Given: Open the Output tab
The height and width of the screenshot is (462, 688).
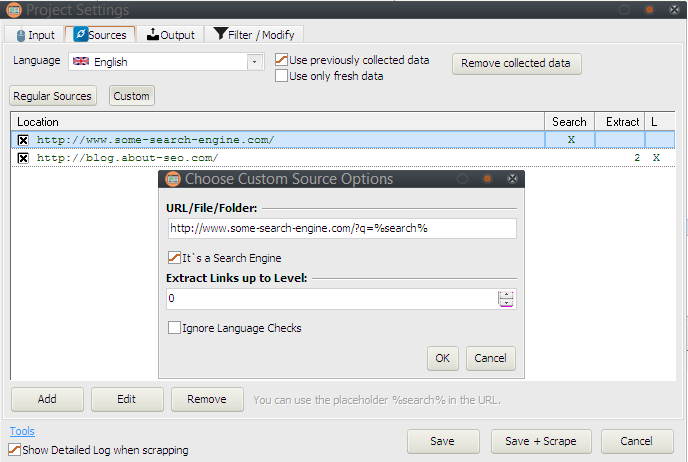Looking at the screenshot, I should 171,35.
